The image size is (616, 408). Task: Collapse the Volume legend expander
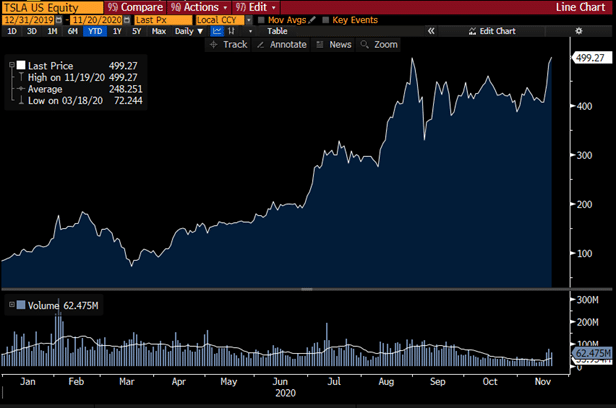[12, 305]
